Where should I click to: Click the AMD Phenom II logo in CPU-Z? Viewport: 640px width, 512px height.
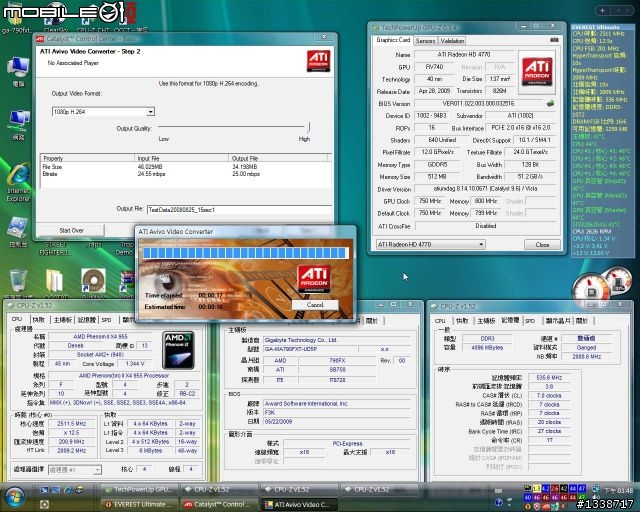(x=178, y=350)
